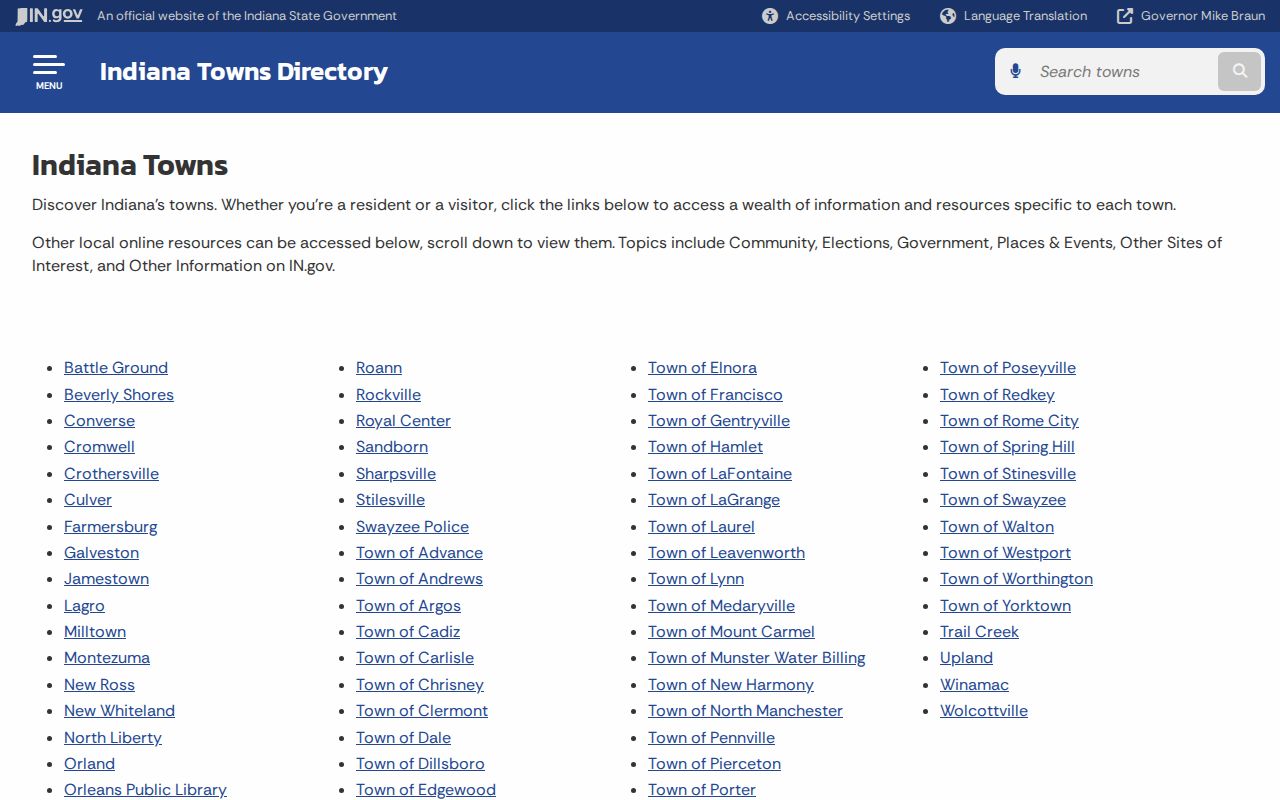Open the Town of Advance link
The height and width of the screenshot is (800, 1280).
coord(419,553)
